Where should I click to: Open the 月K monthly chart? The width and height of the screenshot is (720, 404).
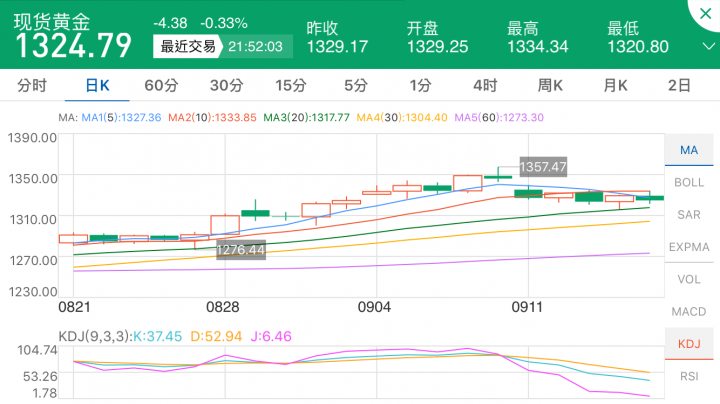coord(614,86)
